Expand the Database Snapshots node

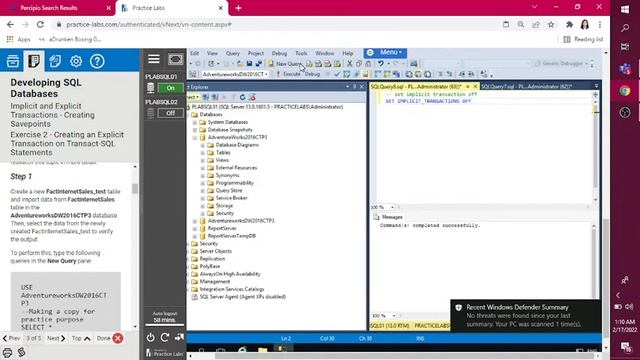click(195, 130)
